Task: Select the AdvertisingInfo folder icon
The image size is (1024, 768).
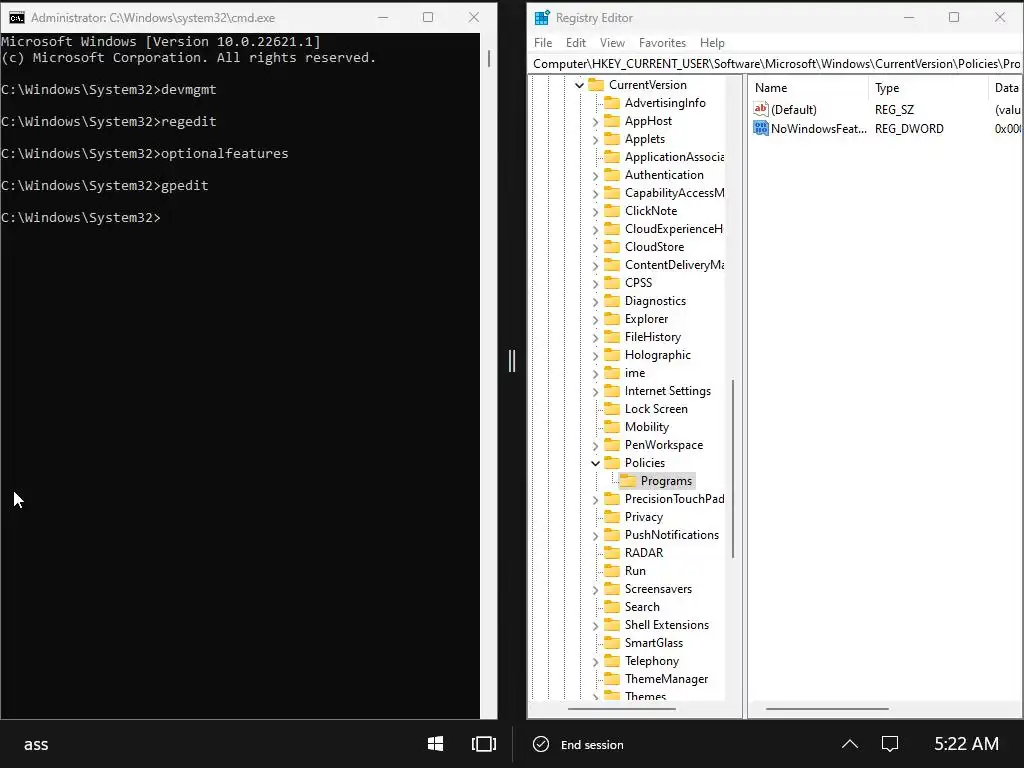Action: [612, 103]
